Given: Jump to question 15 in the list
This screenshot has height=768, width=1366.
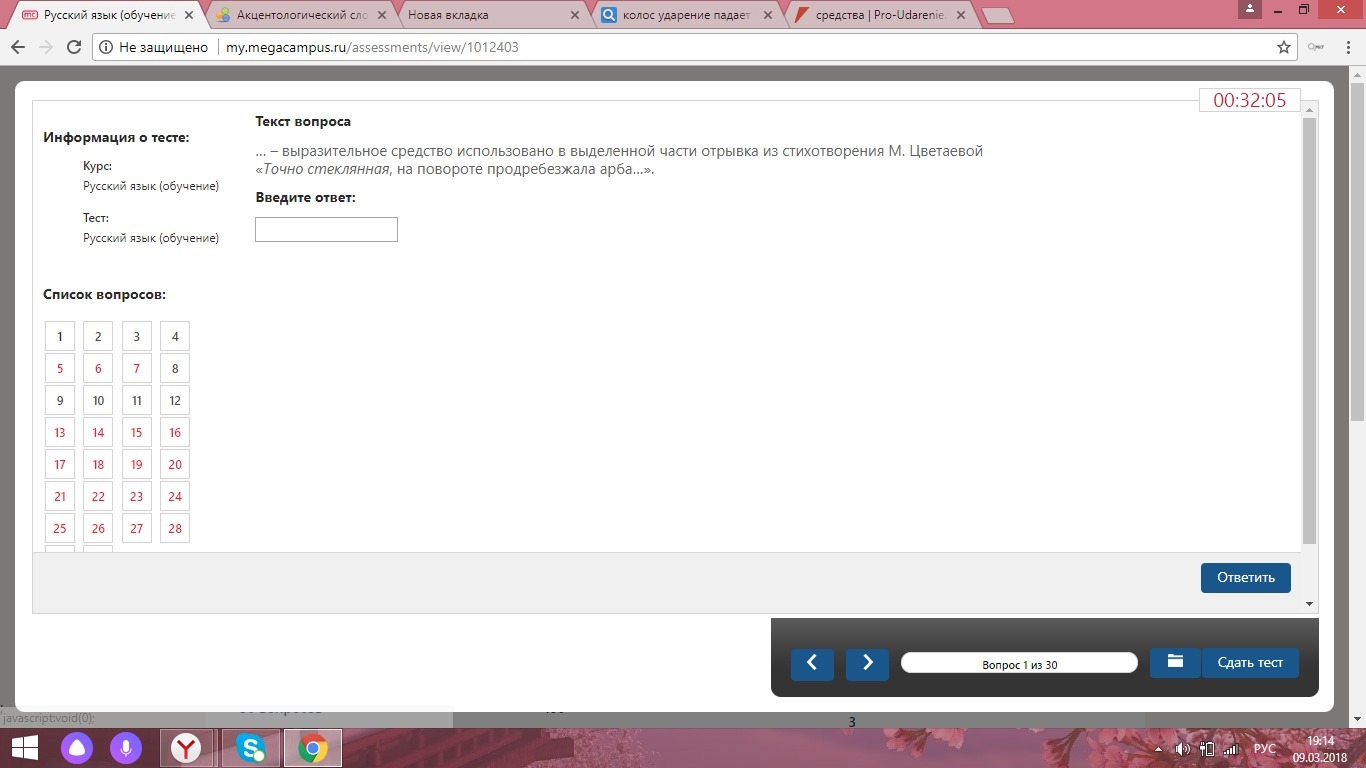Looking at the screenshot, I should [137, 433].
